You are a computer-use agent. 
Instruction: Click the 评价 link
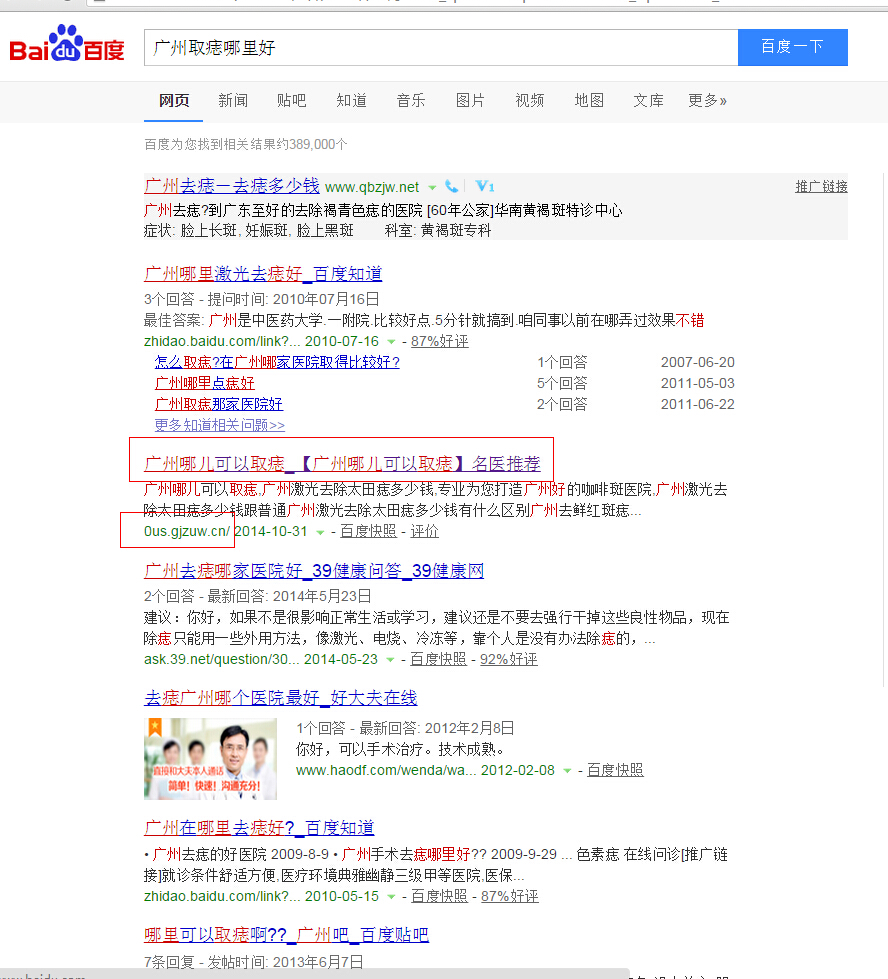425,531
